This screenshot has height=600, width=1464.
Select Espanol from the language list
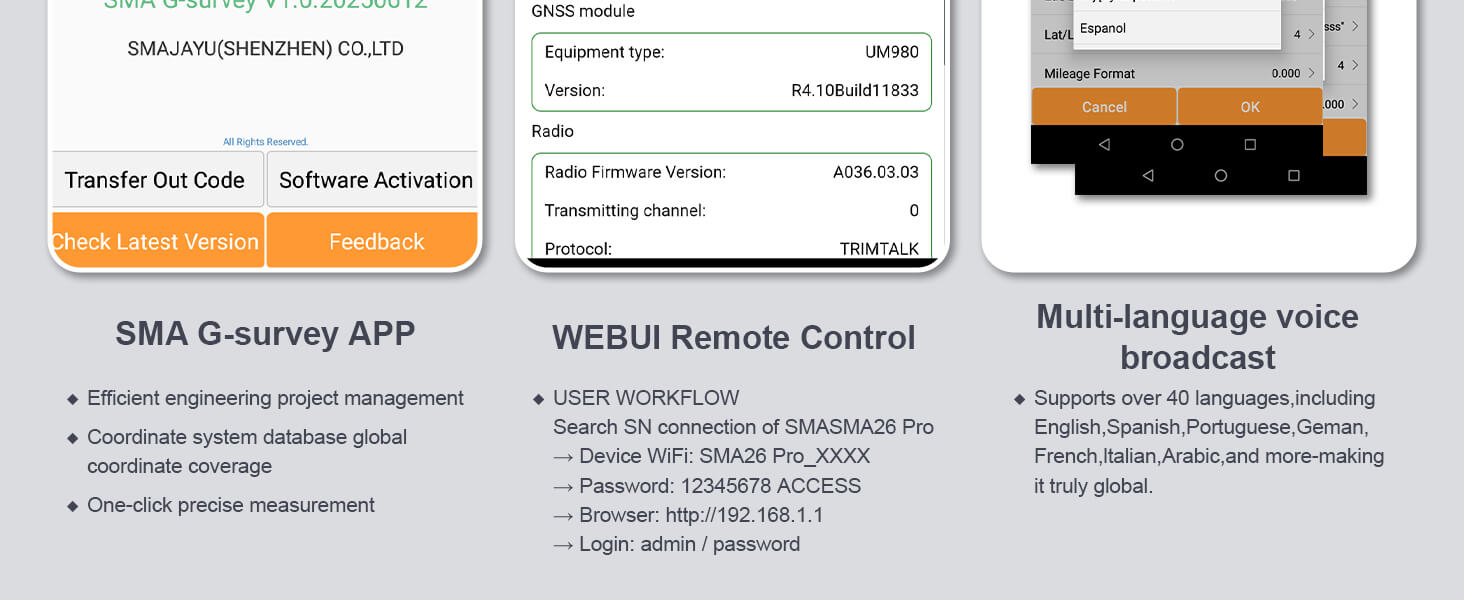1103,28
